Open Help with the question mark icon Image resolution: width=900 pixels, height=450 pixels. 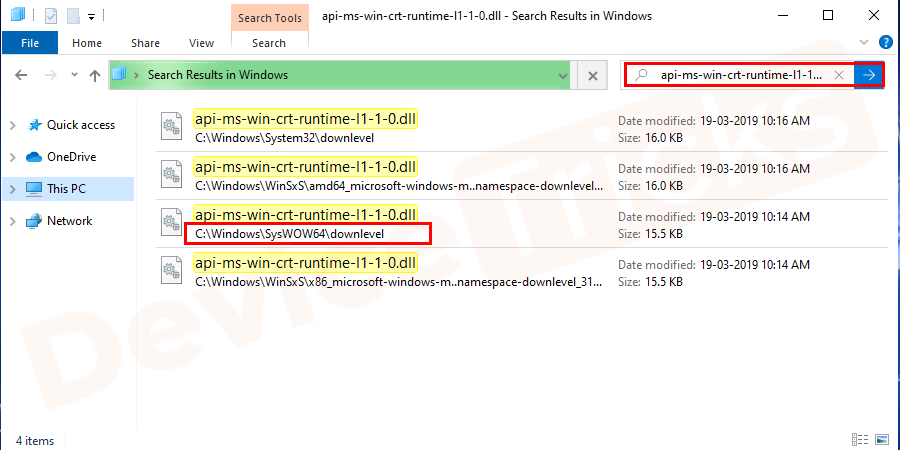(x=886, y=42)
